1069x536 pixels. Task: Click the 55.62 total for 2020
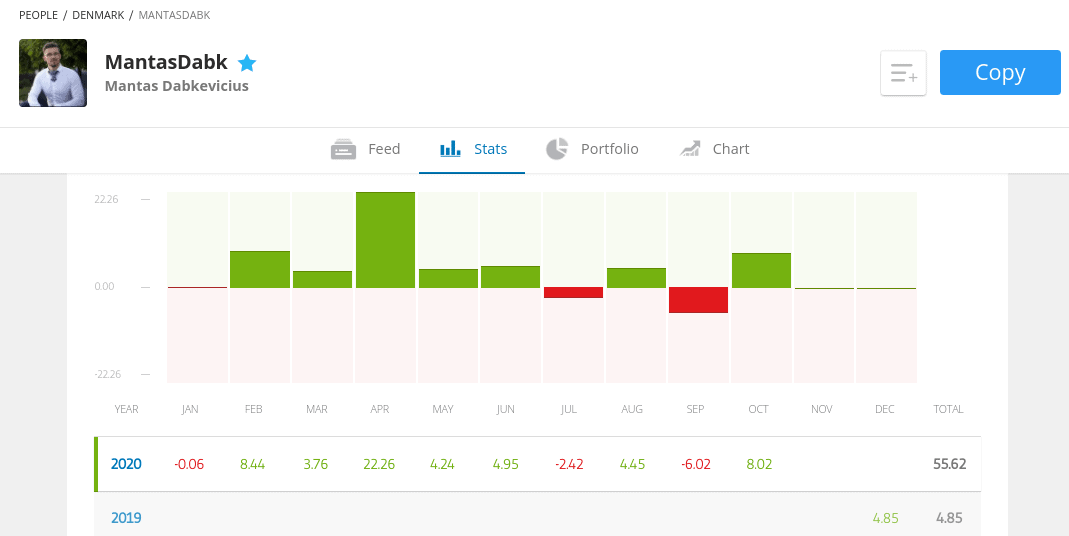coord(950,464)
